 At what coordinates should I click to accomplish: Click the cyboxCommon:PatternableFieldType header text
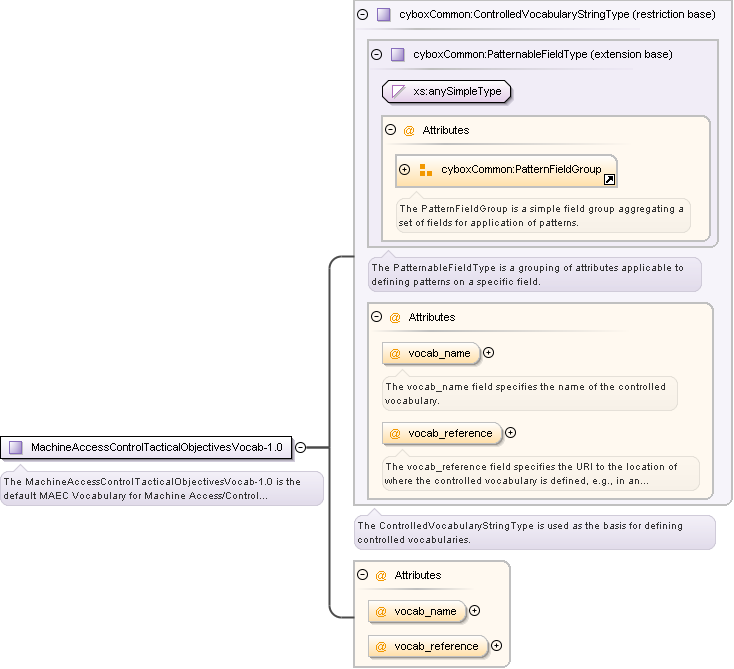[543, 54]
